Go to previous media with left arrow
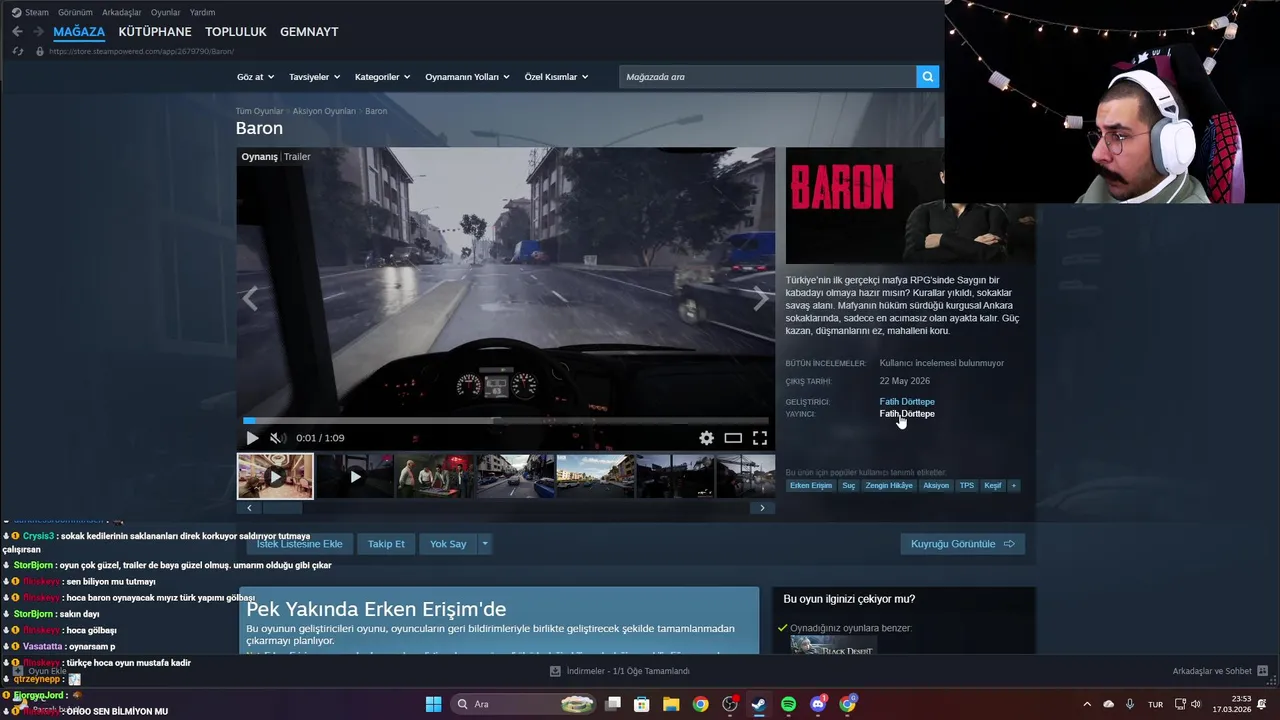The height and width of the screenshot is (720, 1280). point(250,298)
